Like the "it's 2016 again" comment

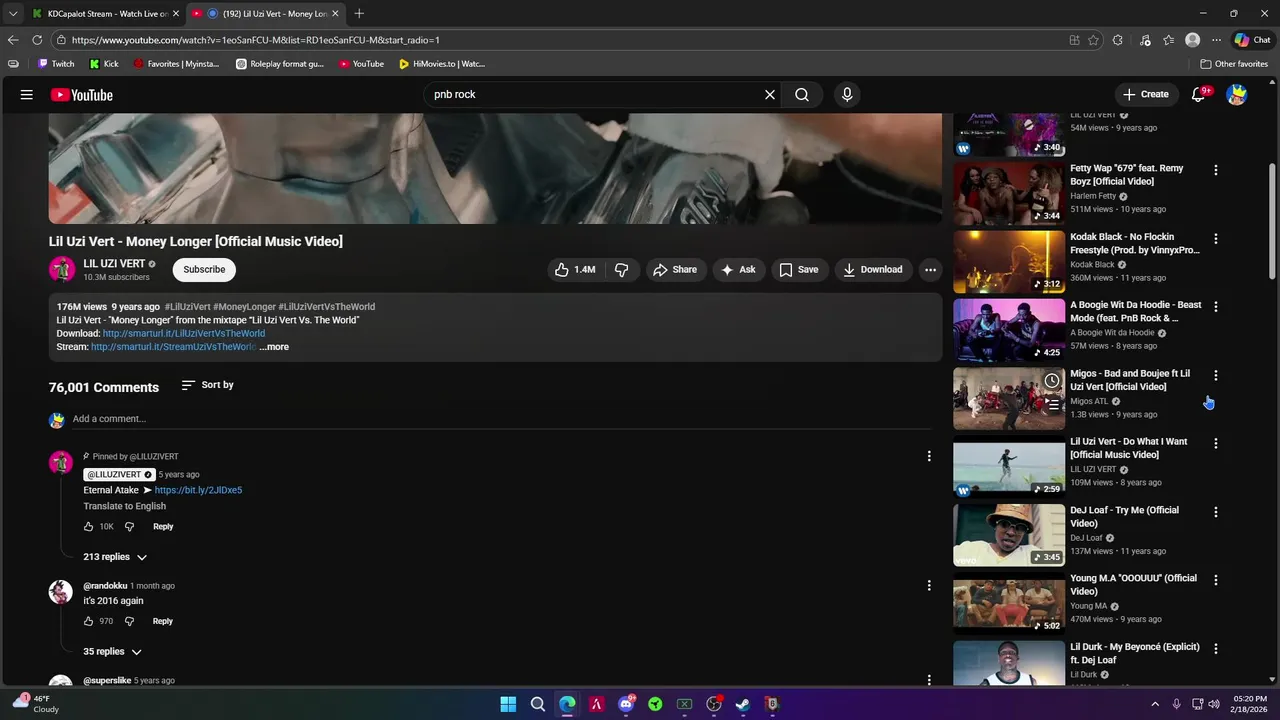pos(89,622)
